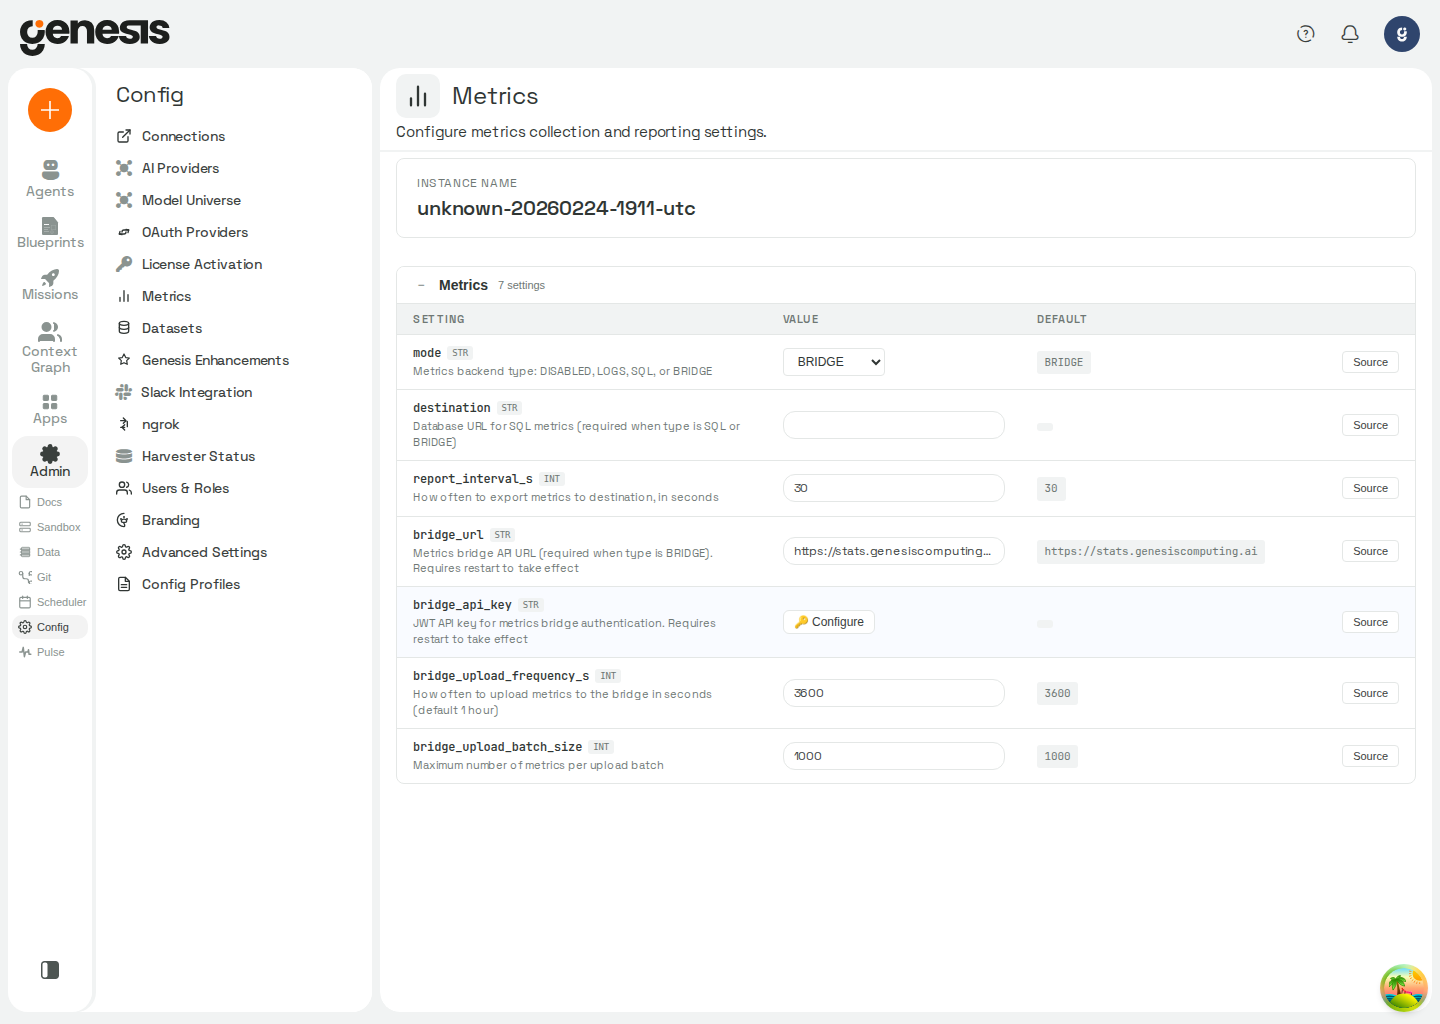The width and height of the screenshot is (1440, 1024).
Task: Click the BRIDGE default value badge
Action: point(1064,362)
